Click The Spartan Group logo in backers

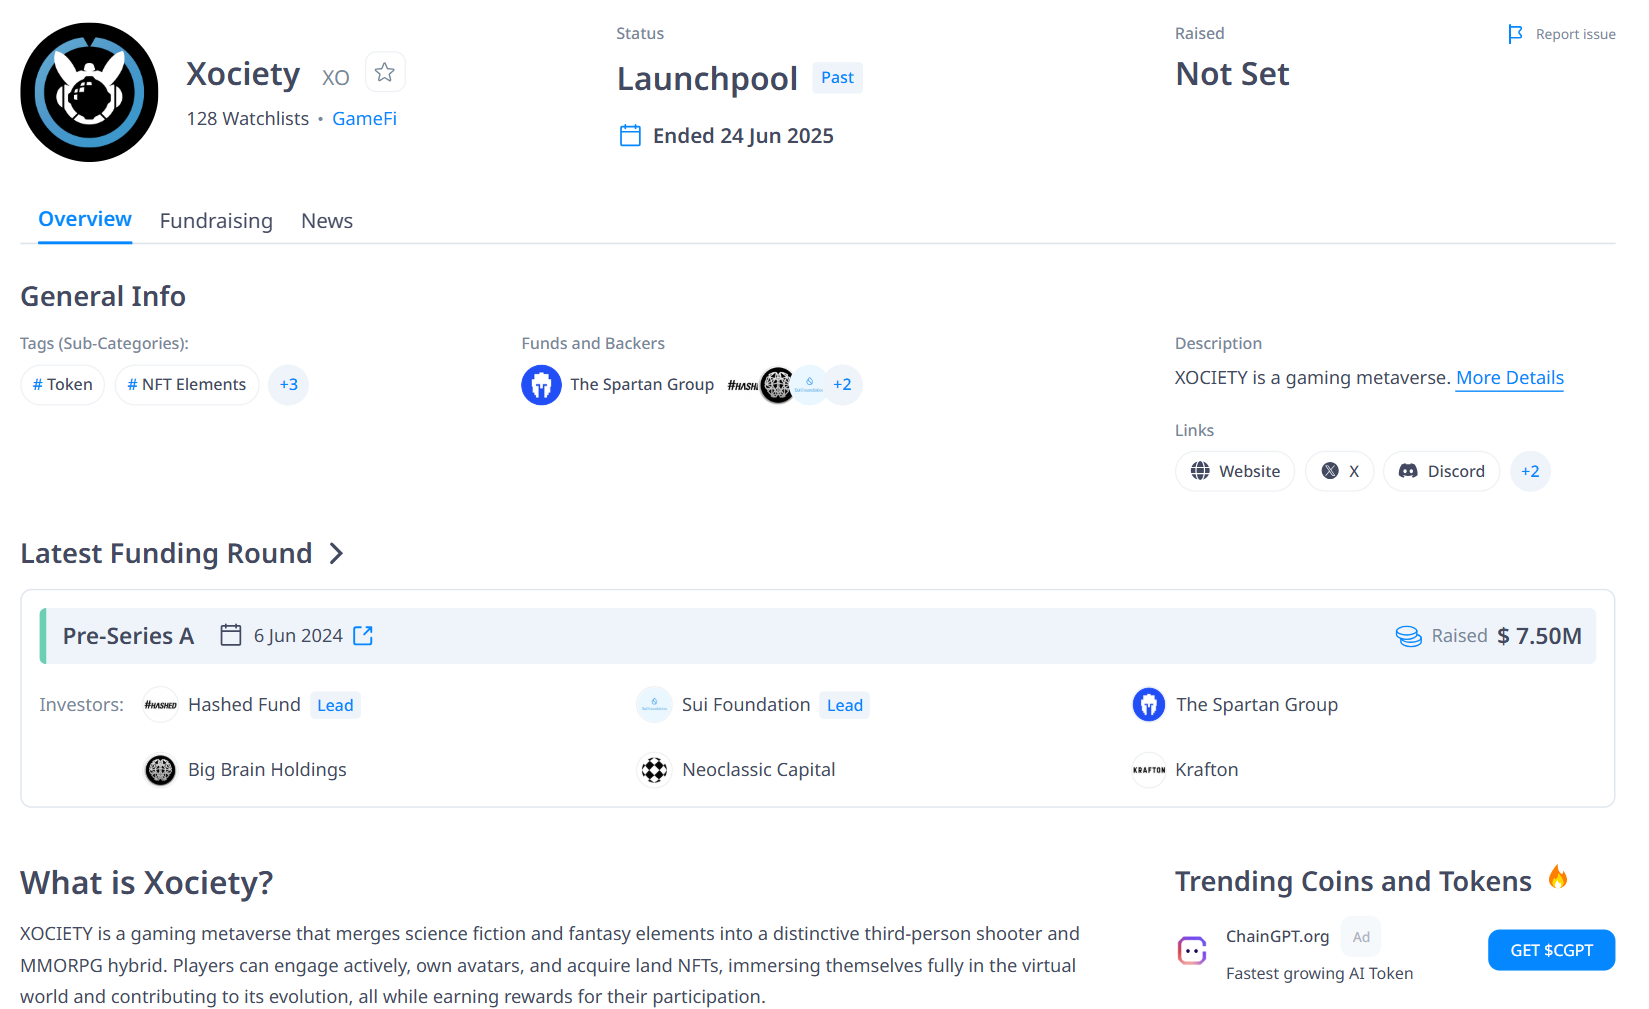point(541,385)
